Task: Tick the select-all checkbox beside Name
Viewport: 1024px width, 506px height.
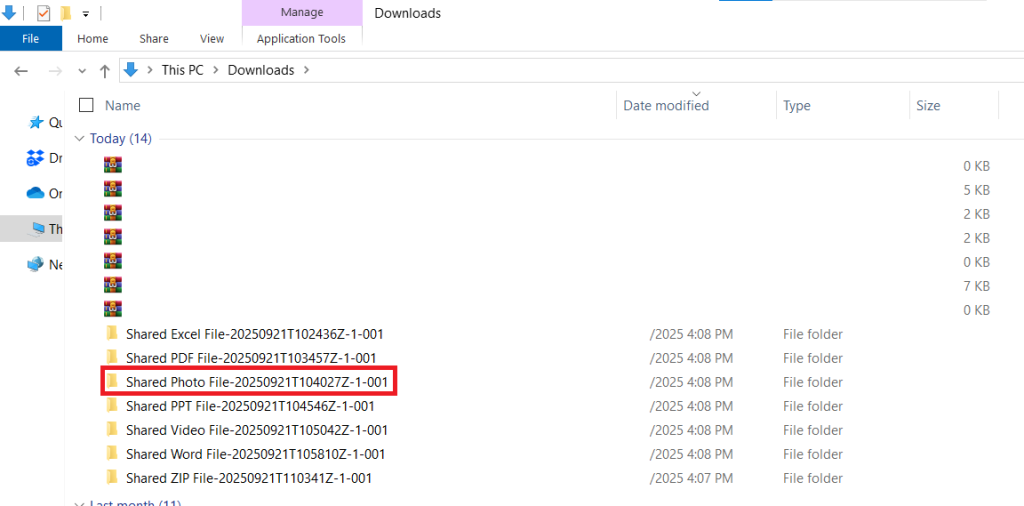Action: click(86, 105)
